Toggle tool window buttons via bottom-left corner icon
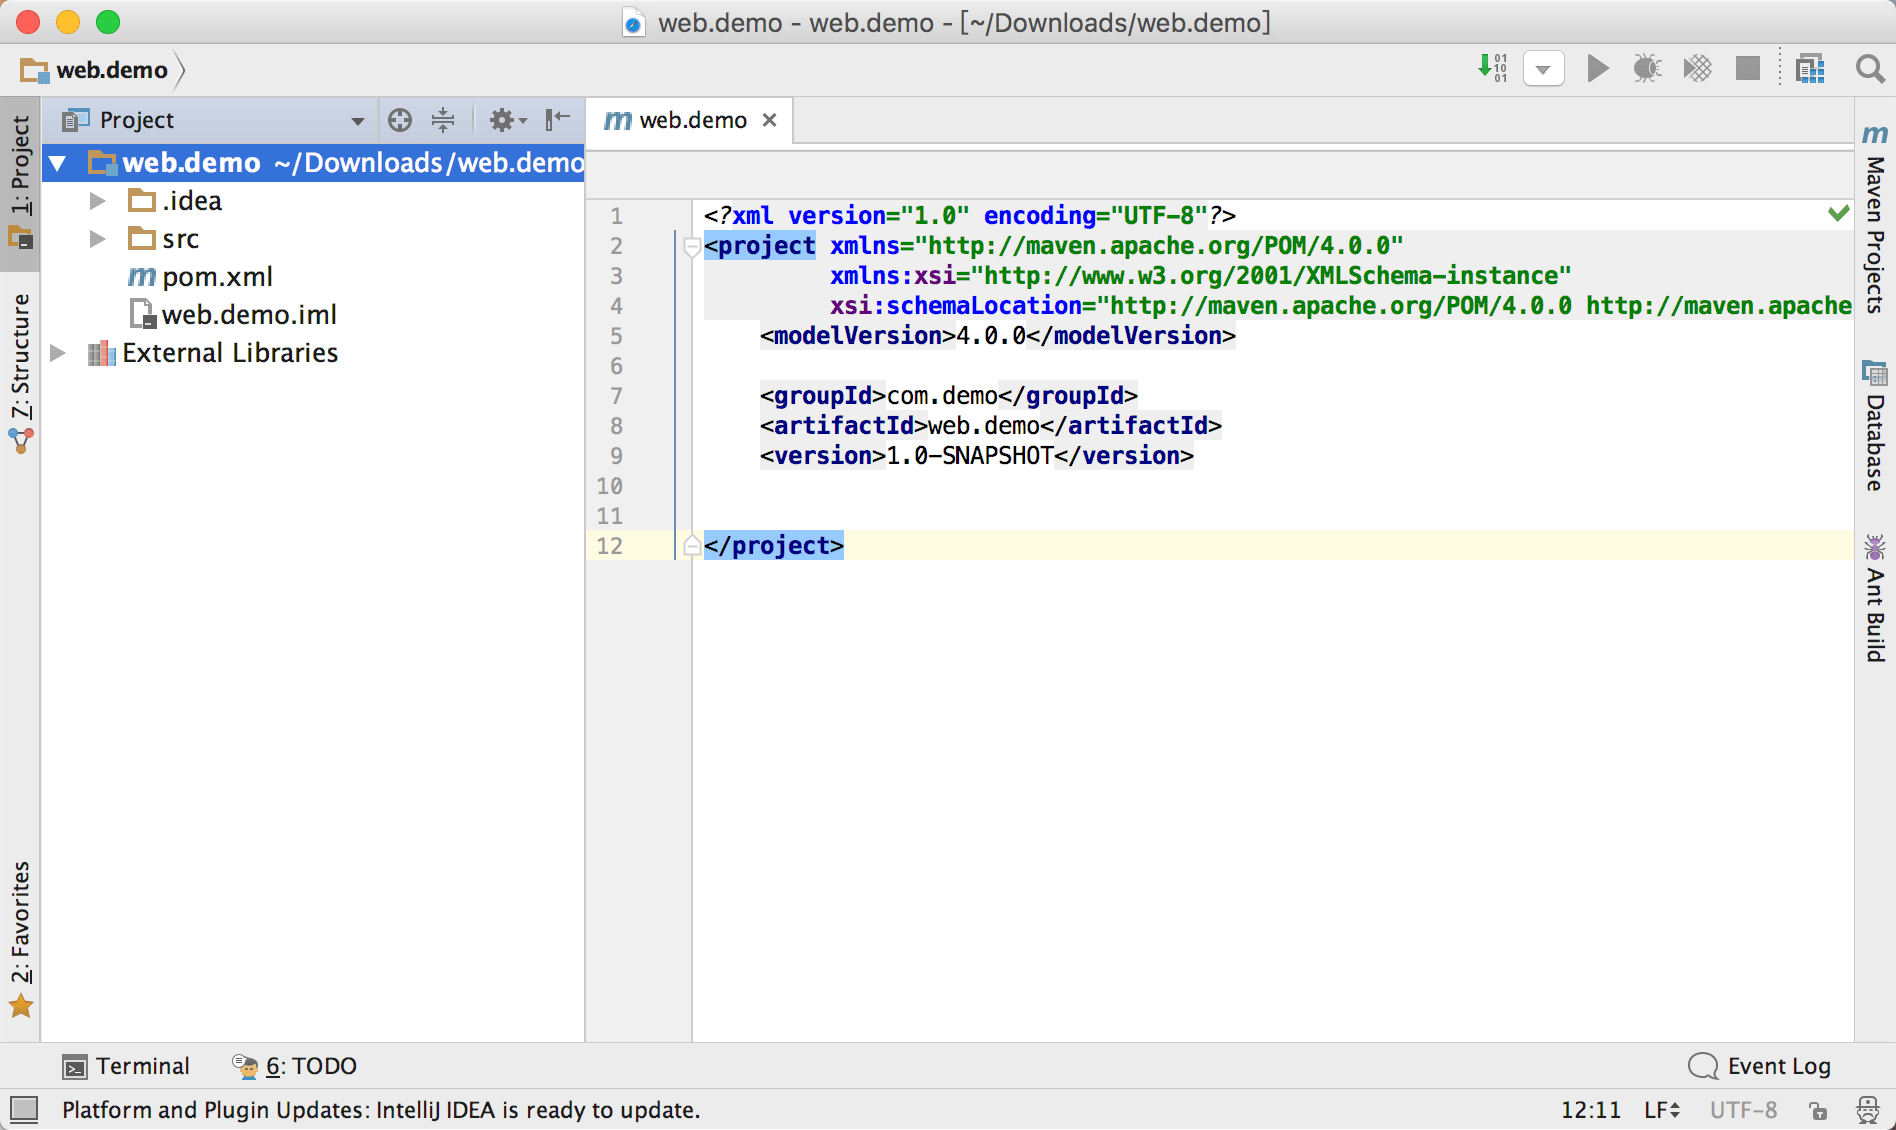Image resolution: width=1896 pixels, height=1130 pixels. 23,1109
